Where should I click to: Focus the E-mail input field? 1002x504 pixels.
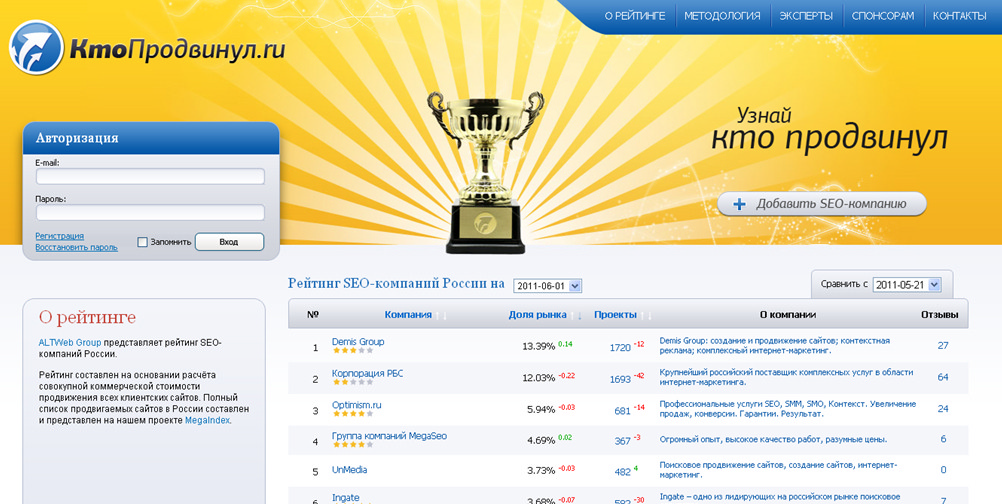150,176
